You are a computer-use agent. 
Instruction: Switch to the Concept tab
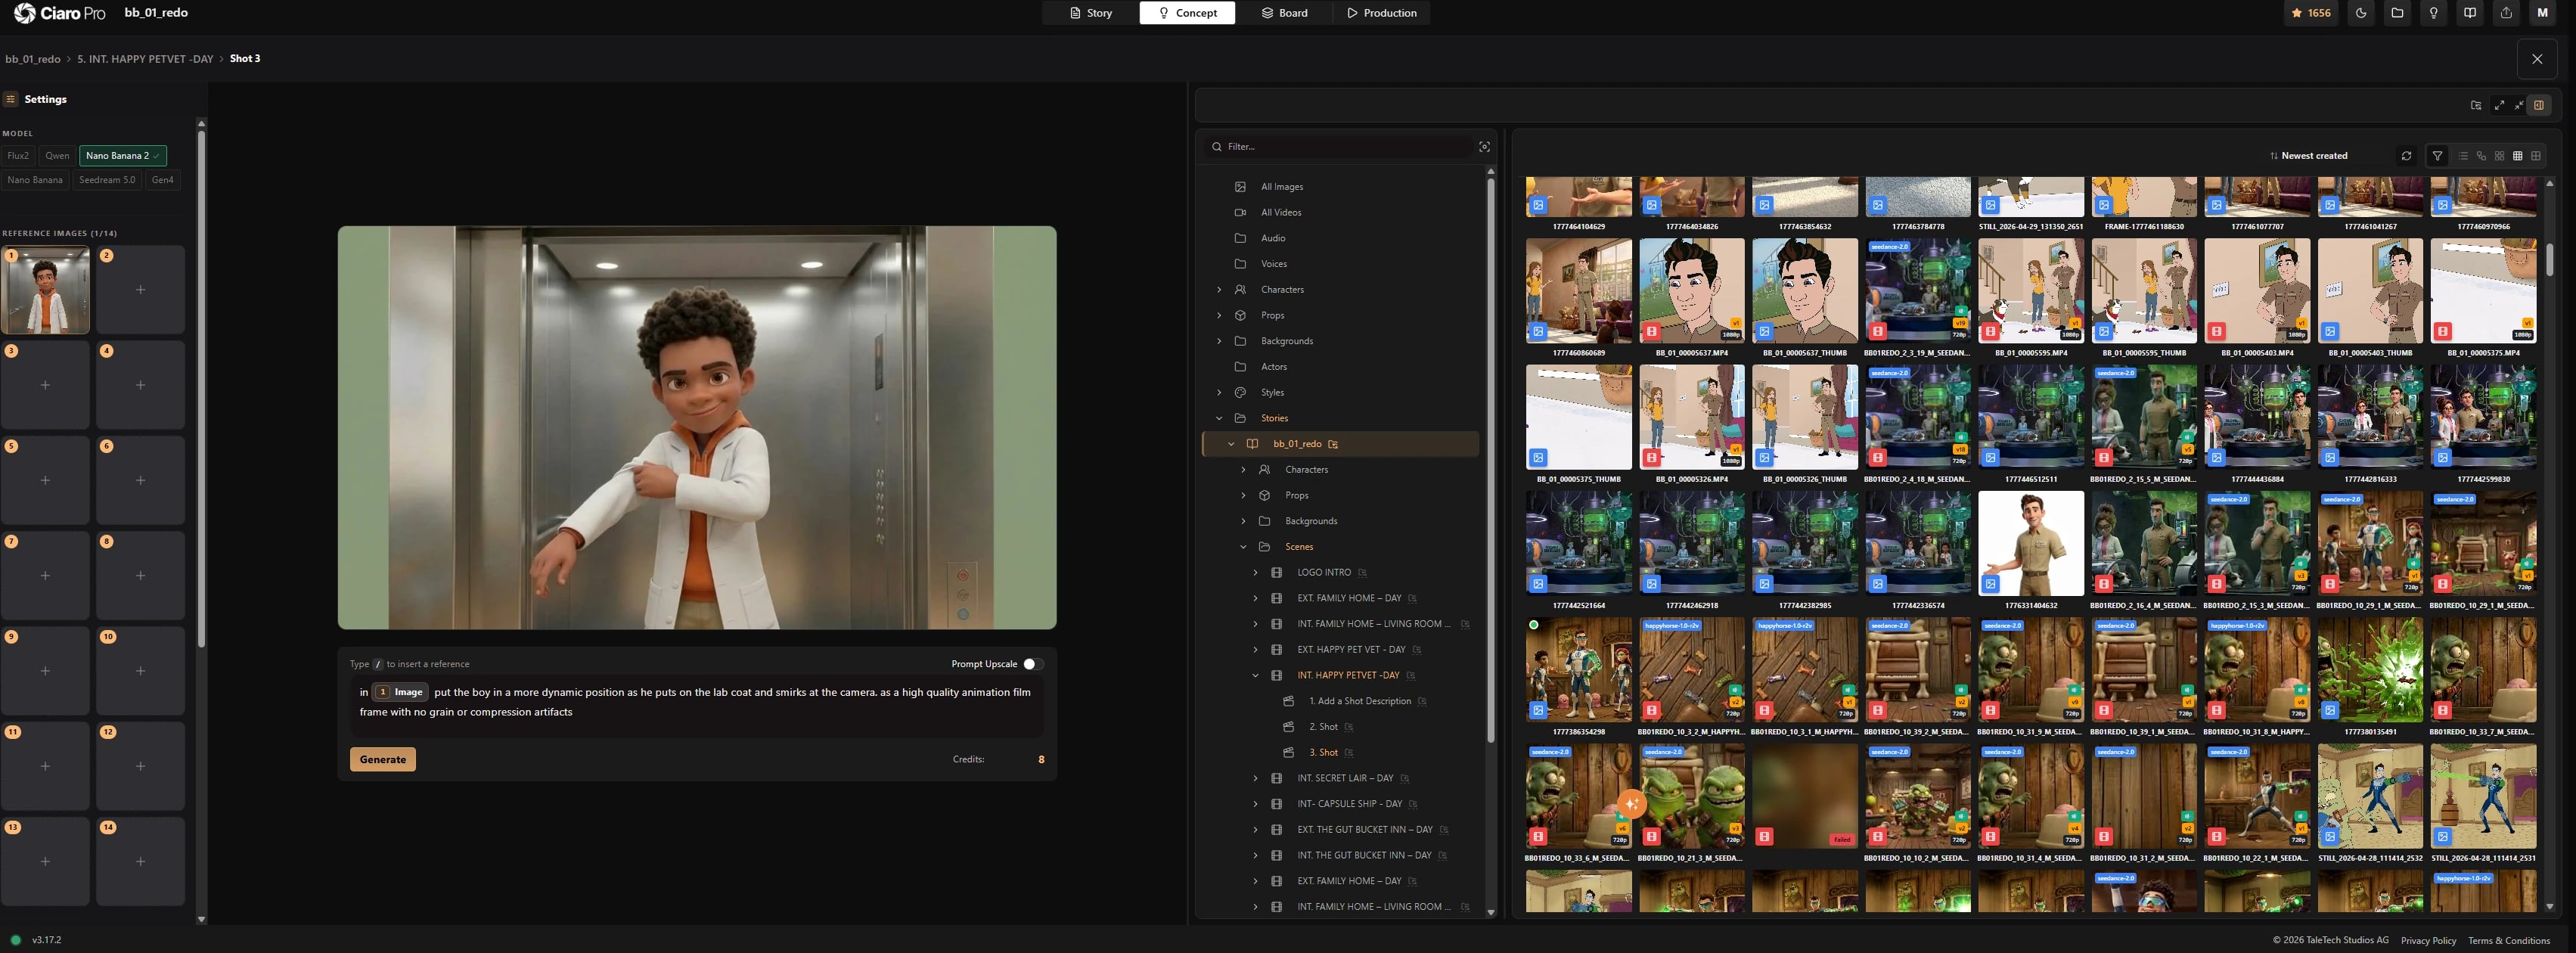(x=1187, y=13)
